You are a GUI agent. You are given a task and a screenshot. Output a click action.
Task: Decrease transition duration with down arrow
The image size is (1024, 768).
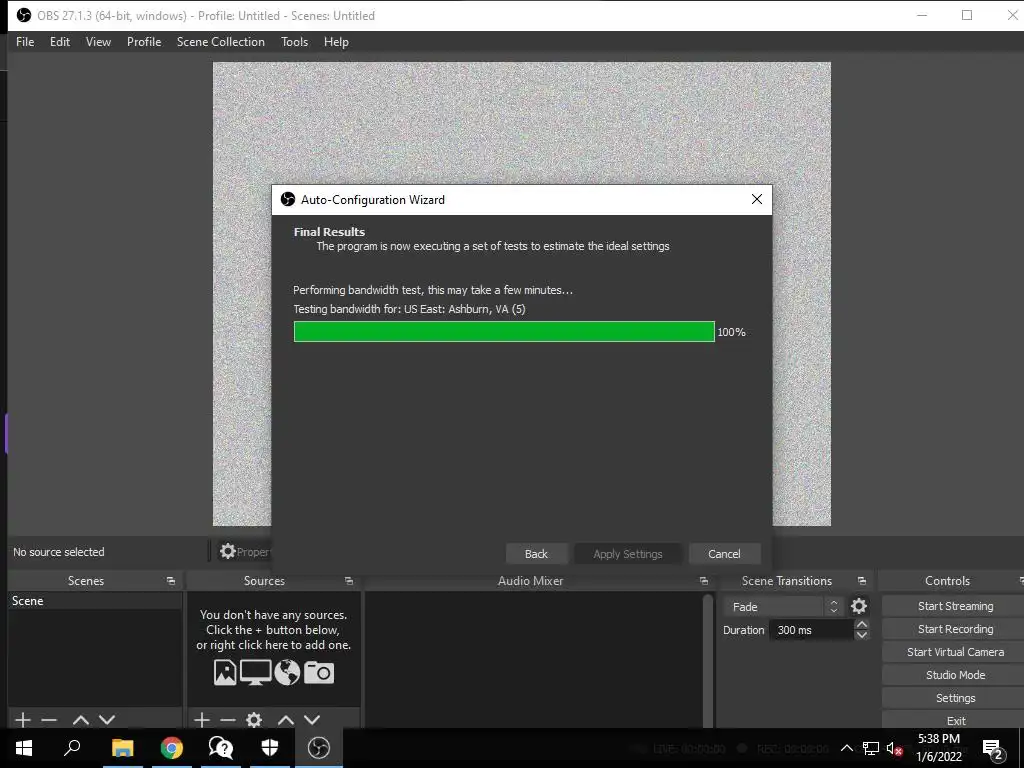862,635
